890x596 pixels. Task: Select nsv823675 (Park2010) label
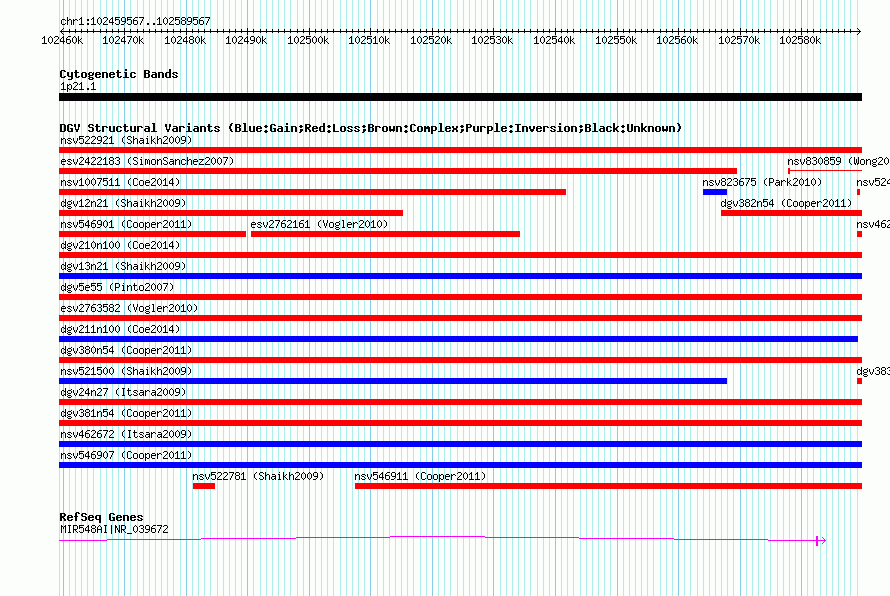pos(762,182)
